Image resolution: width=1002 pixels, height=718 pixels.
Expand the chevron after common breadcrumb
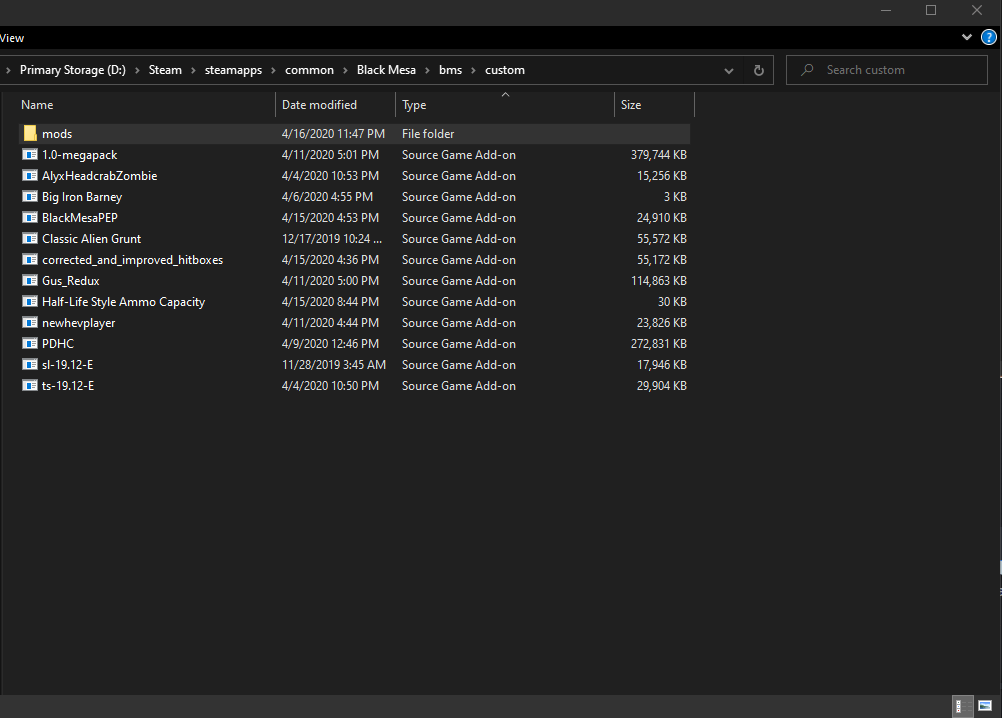click(345, 70)
